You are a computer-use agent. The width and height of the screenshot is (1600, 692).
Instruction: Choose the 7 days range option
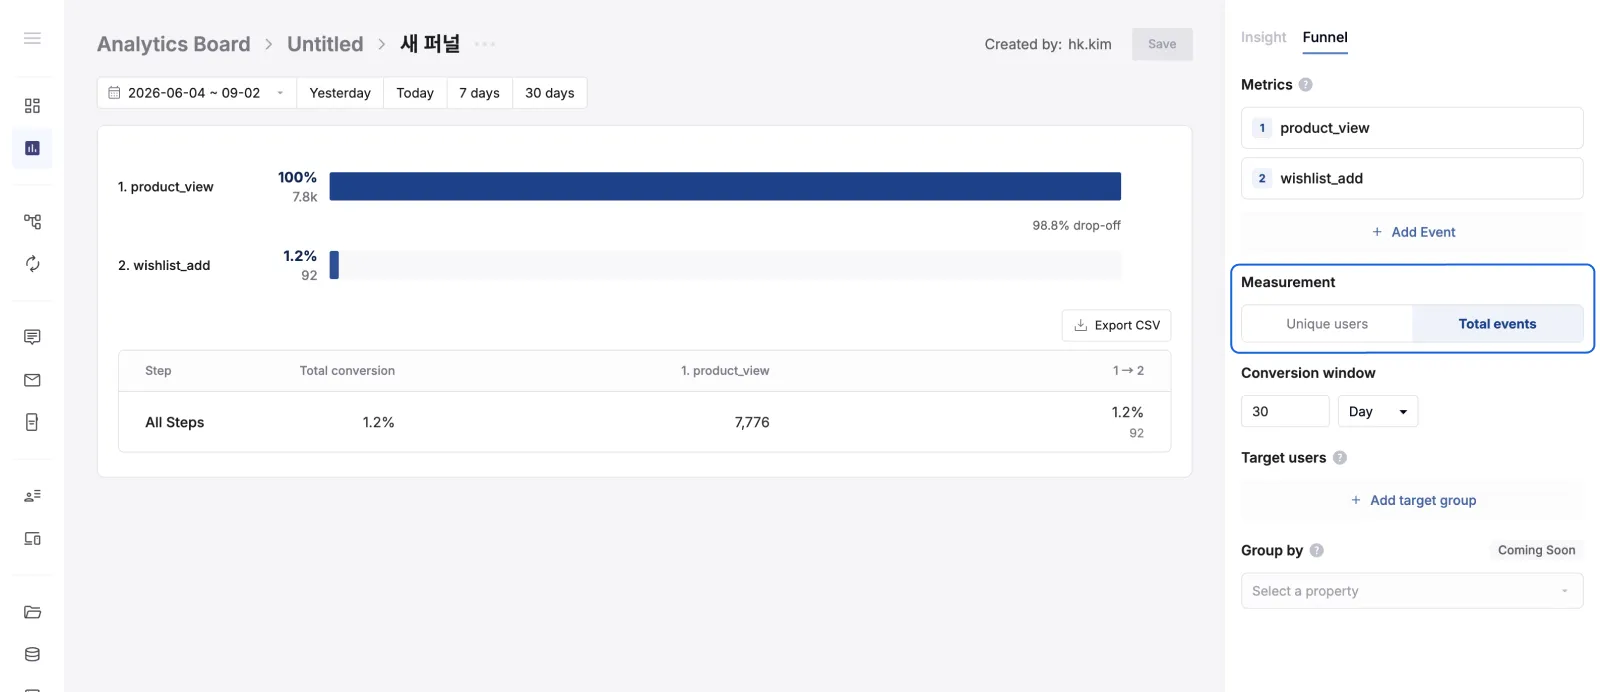click(x=479, y=93)
